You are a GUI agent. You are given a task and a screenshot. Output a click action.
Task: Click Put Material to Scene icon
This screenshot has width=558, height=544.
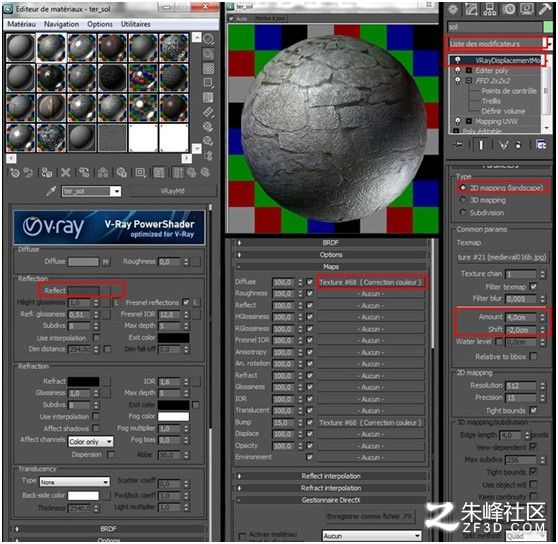[x=28, y=173]
